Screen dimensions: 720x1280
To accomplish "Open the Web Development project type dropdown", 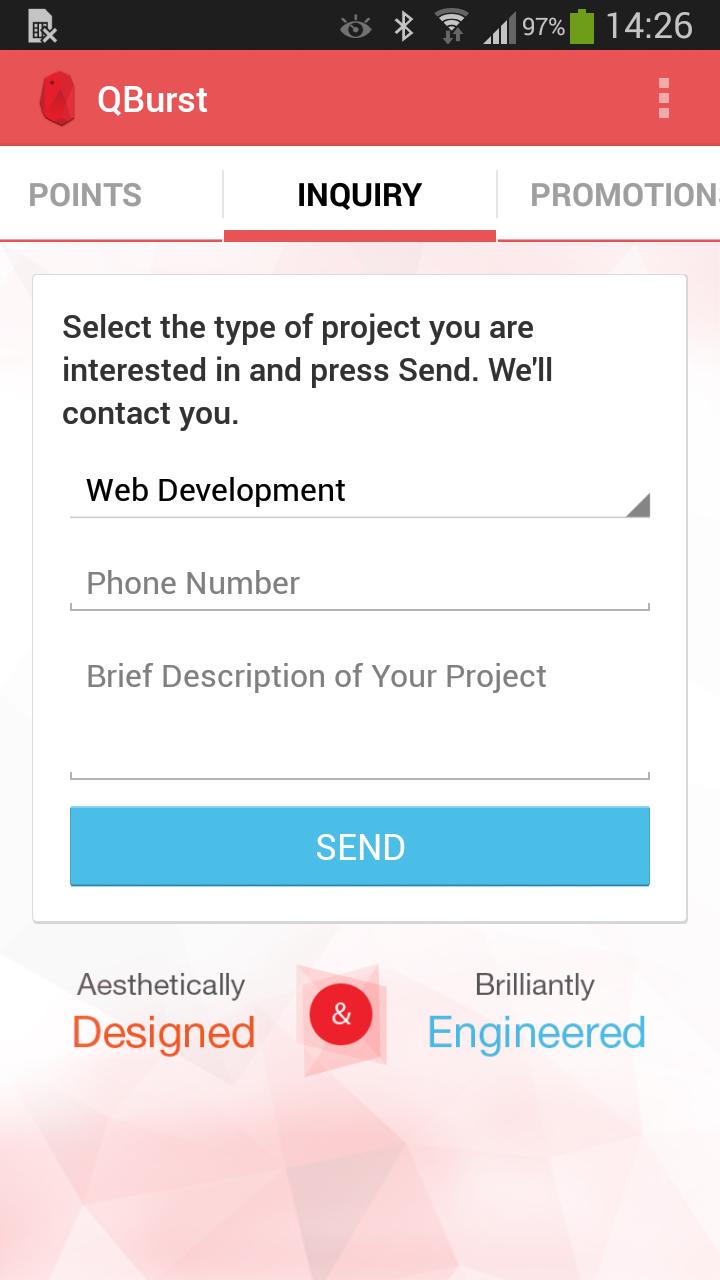I will tap(340, 491).
